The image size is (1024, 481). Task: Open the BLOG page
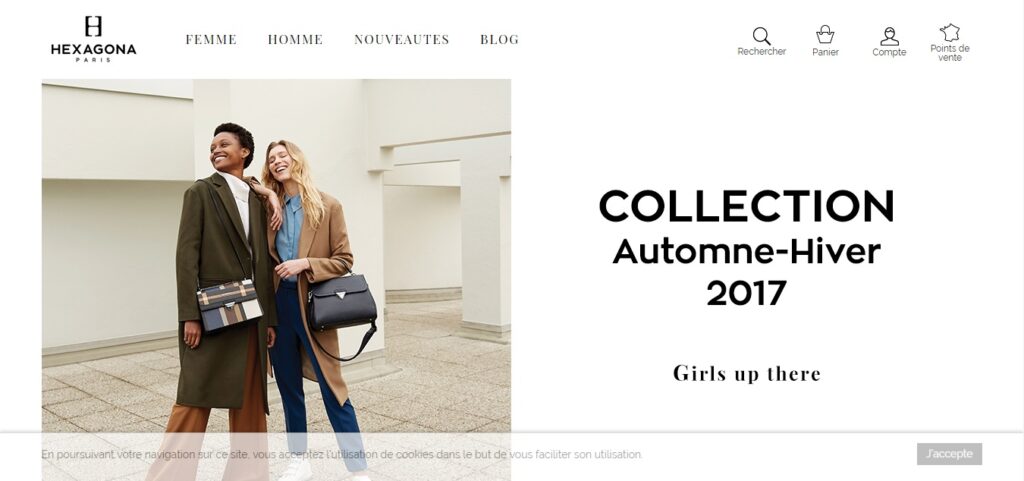(x=500, y=40)
